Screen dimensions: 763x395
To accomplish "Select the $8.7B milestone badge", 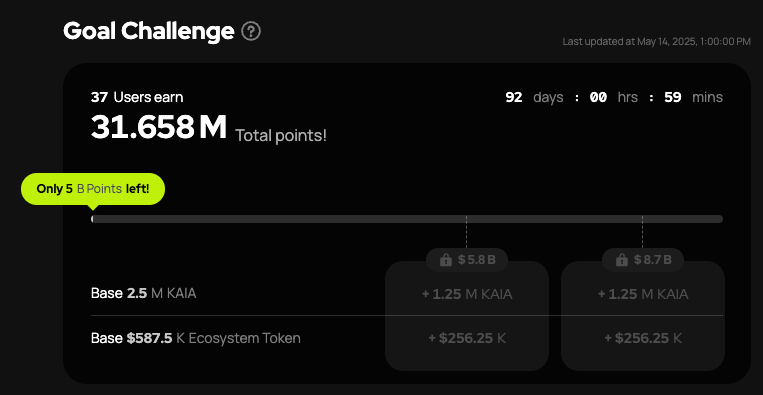I will click(643, 260).
